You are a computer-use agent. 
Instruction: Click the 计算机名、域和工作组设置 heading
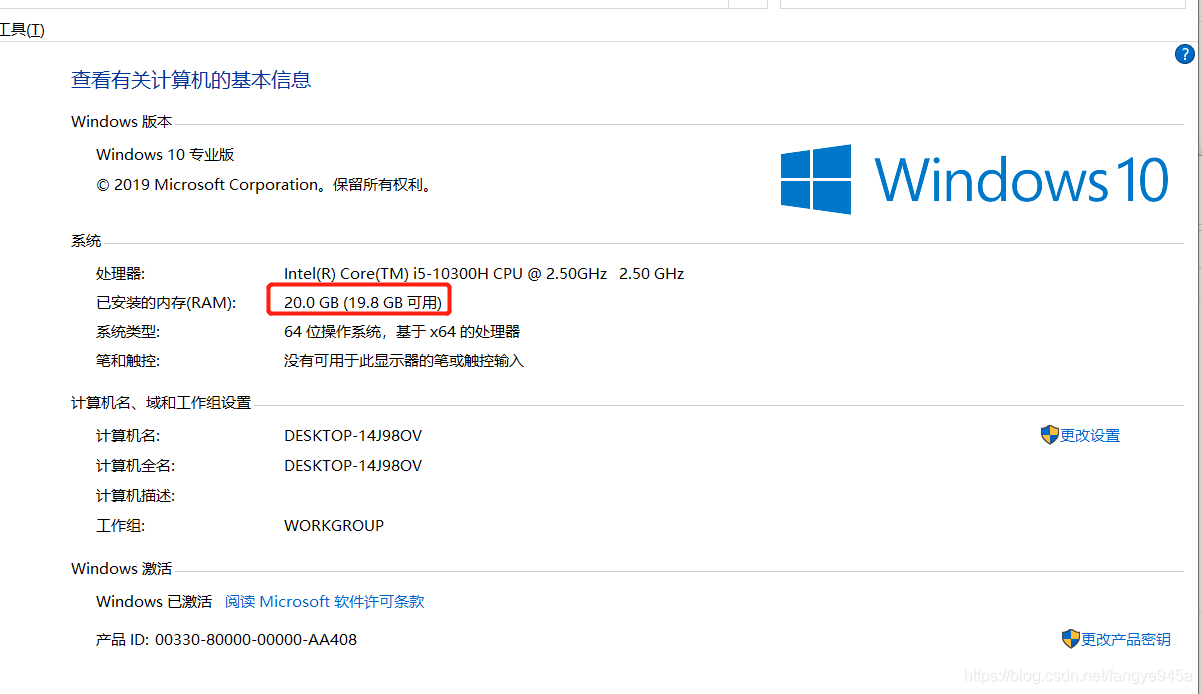coord(161,403)
